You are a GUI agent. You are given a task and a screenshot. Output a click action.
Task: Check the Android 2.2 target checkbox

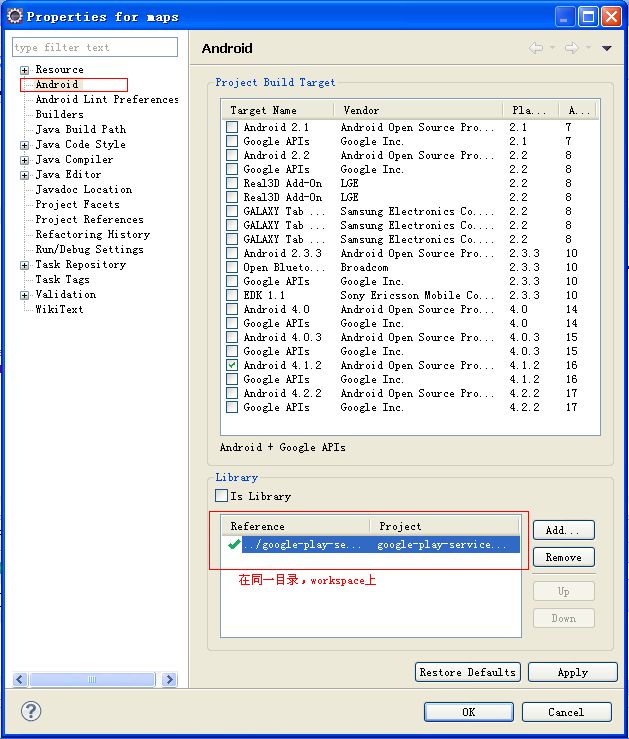[x=232, y=155]
